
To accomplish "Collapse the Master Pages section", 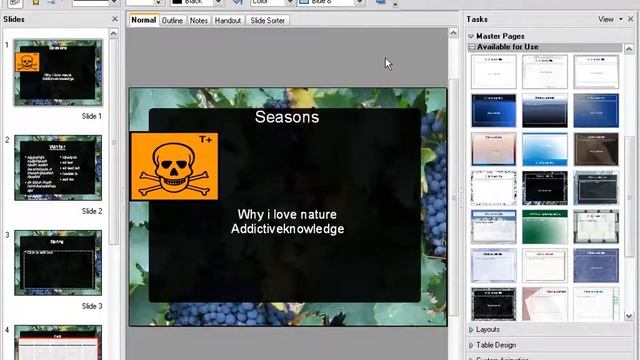I will 471,36.
